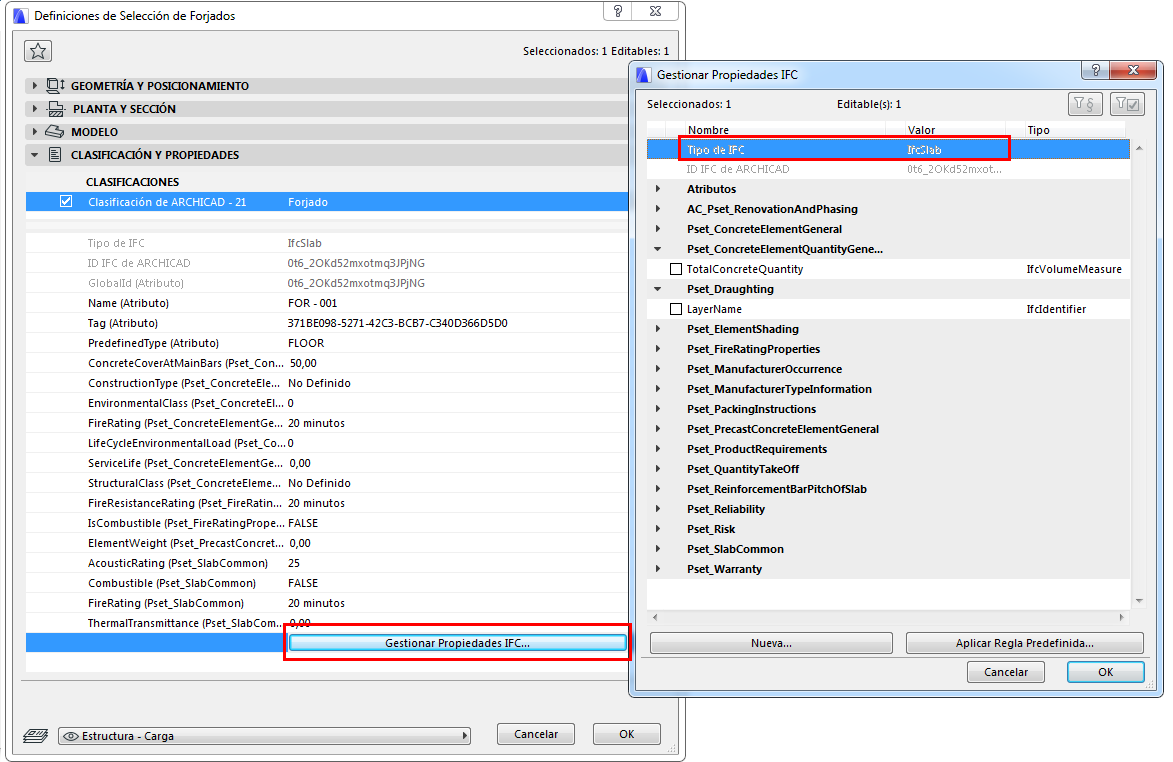Sort by the Valor column header
This screenshot has height=762, width=1173.
point(955,130)
